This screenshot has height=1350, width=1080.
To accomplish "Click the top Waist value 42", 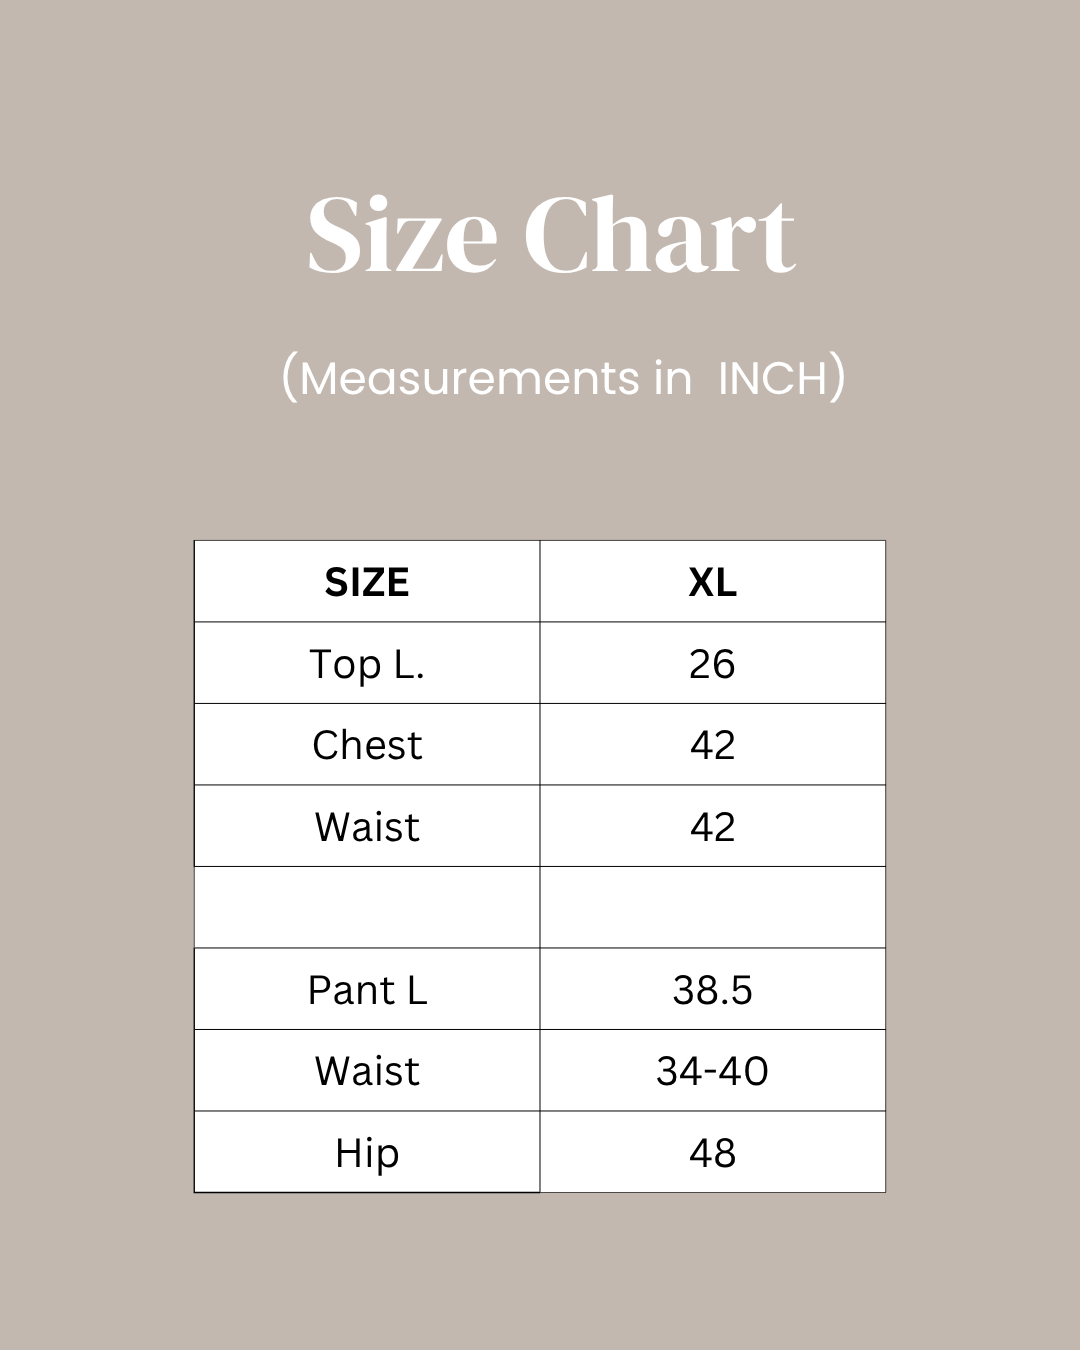I will point(713,827).
